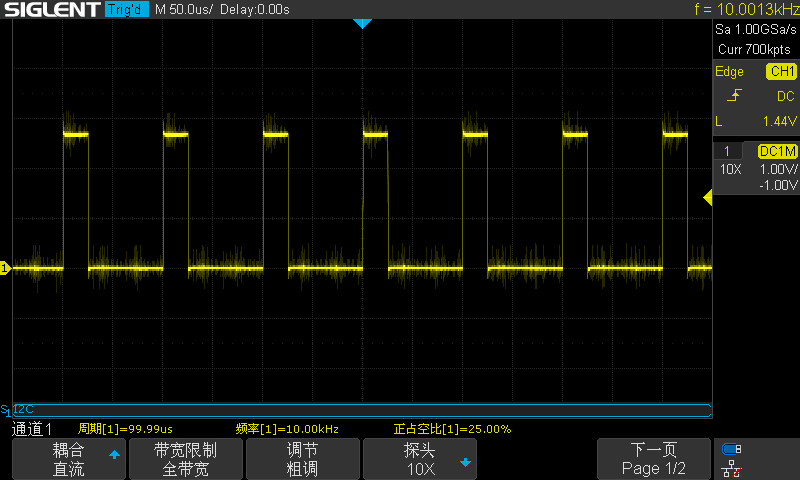This screenshot has height=480, width=800.
Task: Click the USB device status icon
Action: 732,449
